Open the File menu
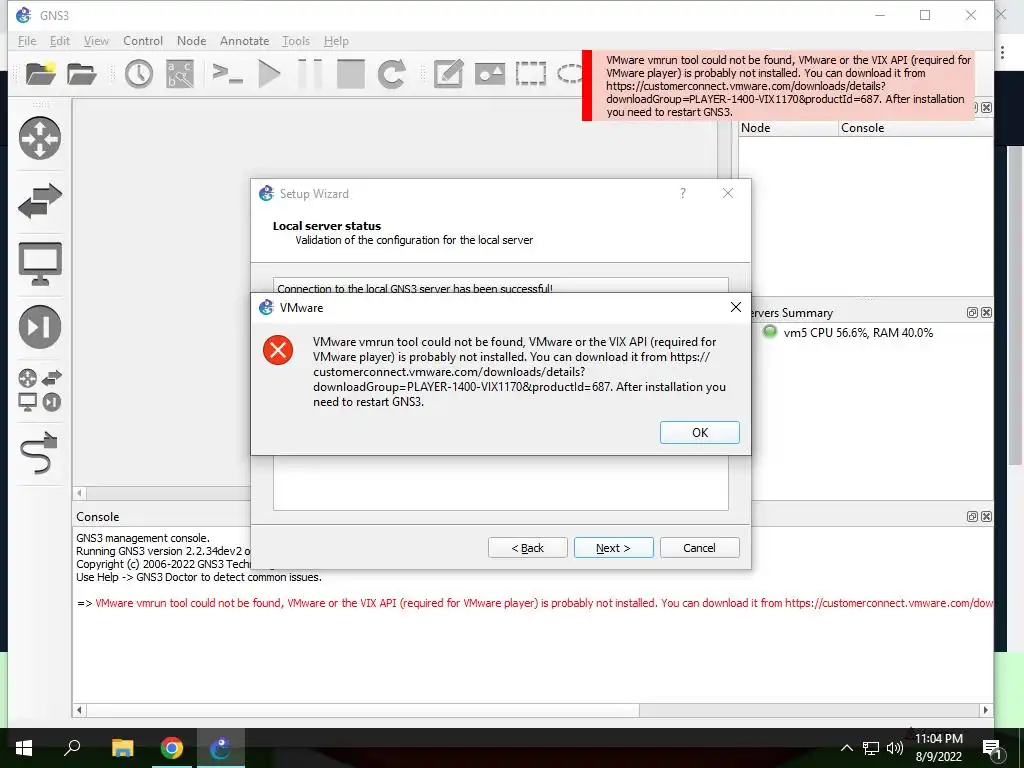 click(27, 40)
